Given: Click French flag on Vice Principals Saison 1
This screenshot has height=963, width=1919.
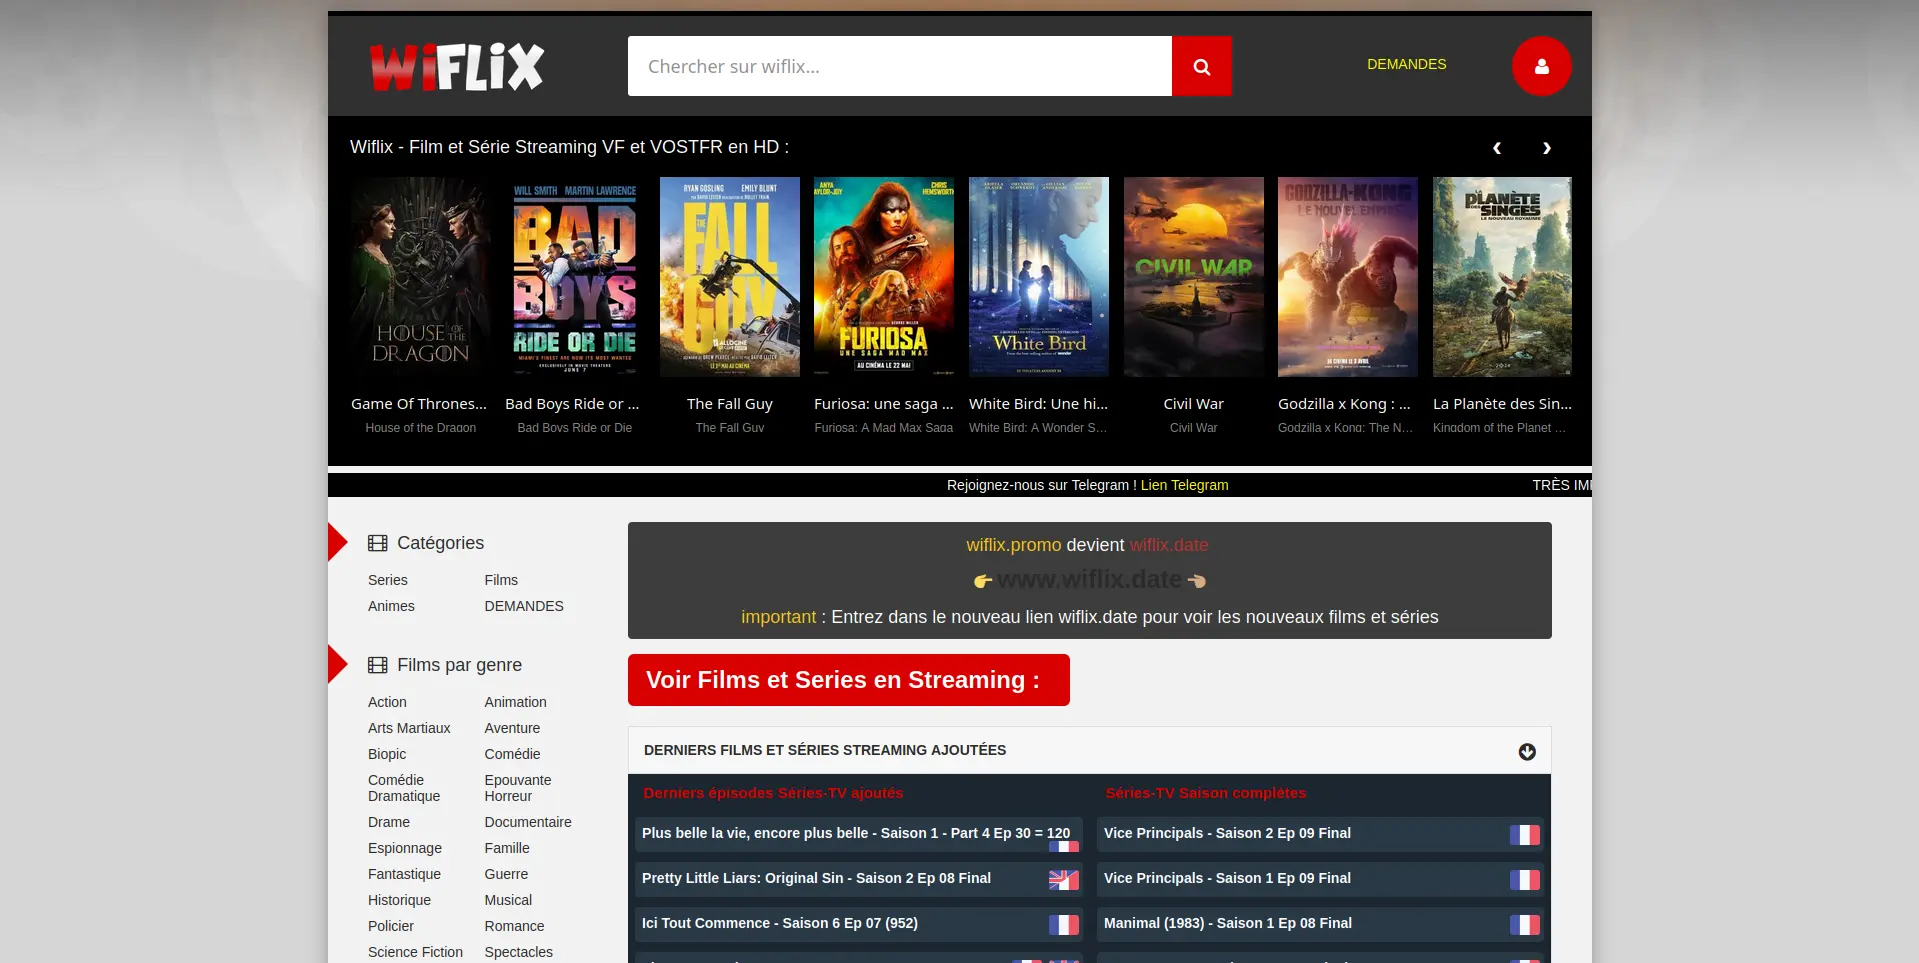Looking at the screenshot, I should (x=1525, y=879).
